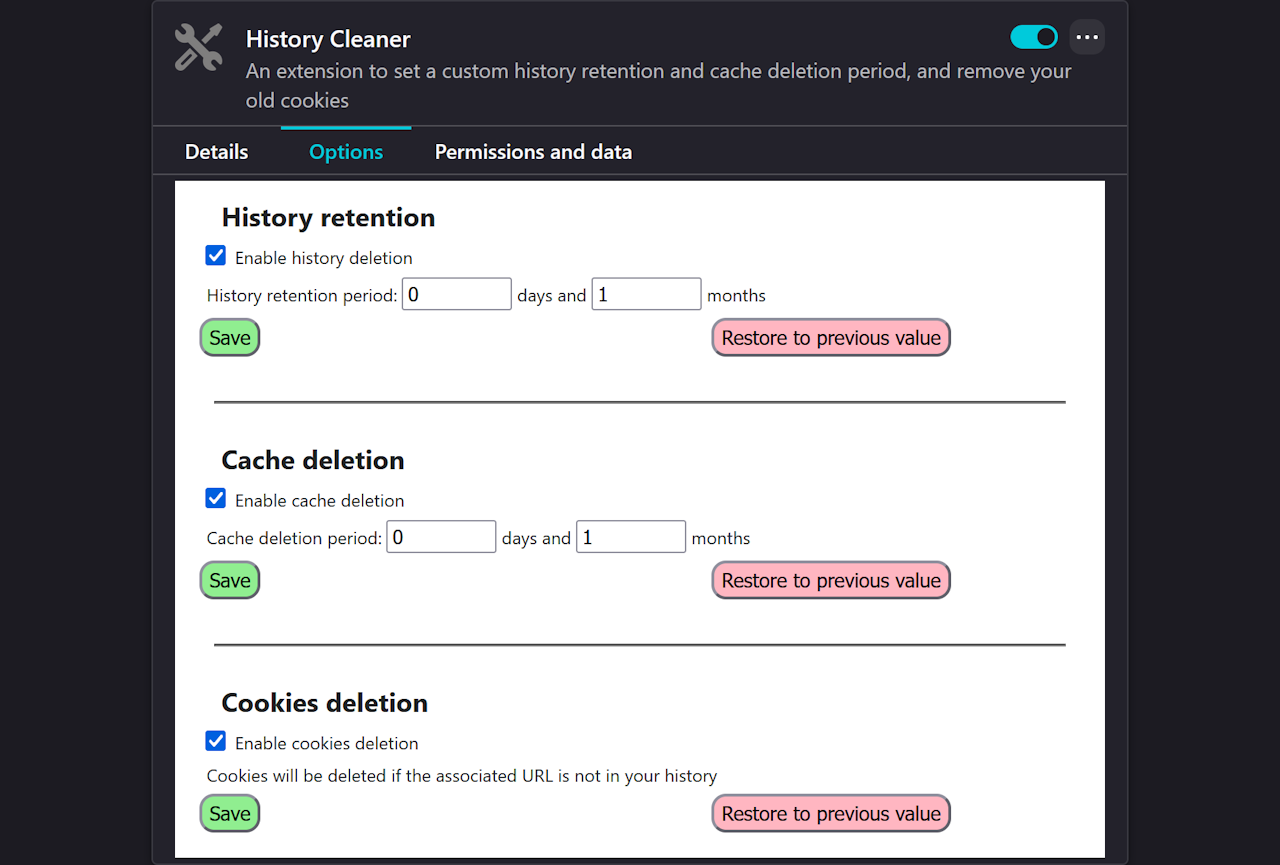Switch to the Details tab
Viewport: 1280px width, 865px height.
pos(216,152)
